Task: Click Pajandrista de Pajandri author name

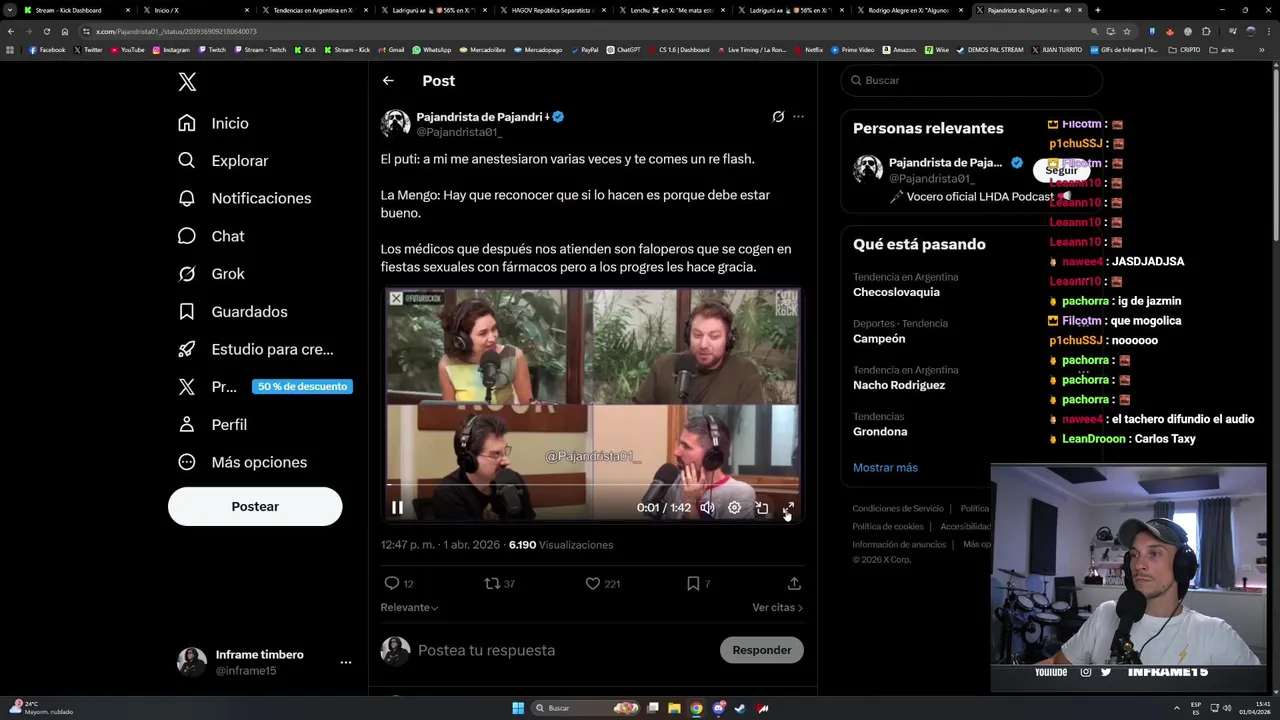Action: 483,117
